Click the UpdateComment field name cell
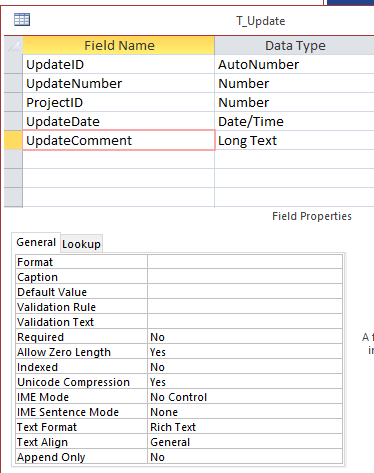374x473 pixels. tap(119, 140)
